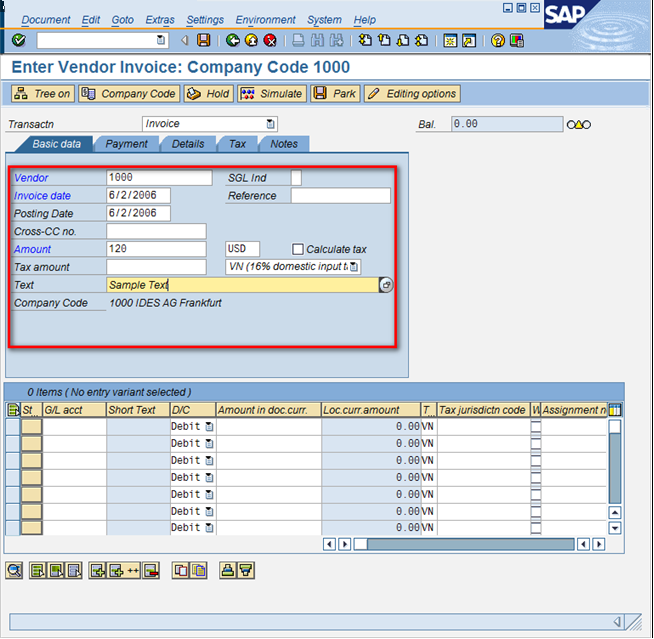Viewport: 654px width, 639px height.
Task: Click the item details magnifier icon
Action: (x=14, y=570)
